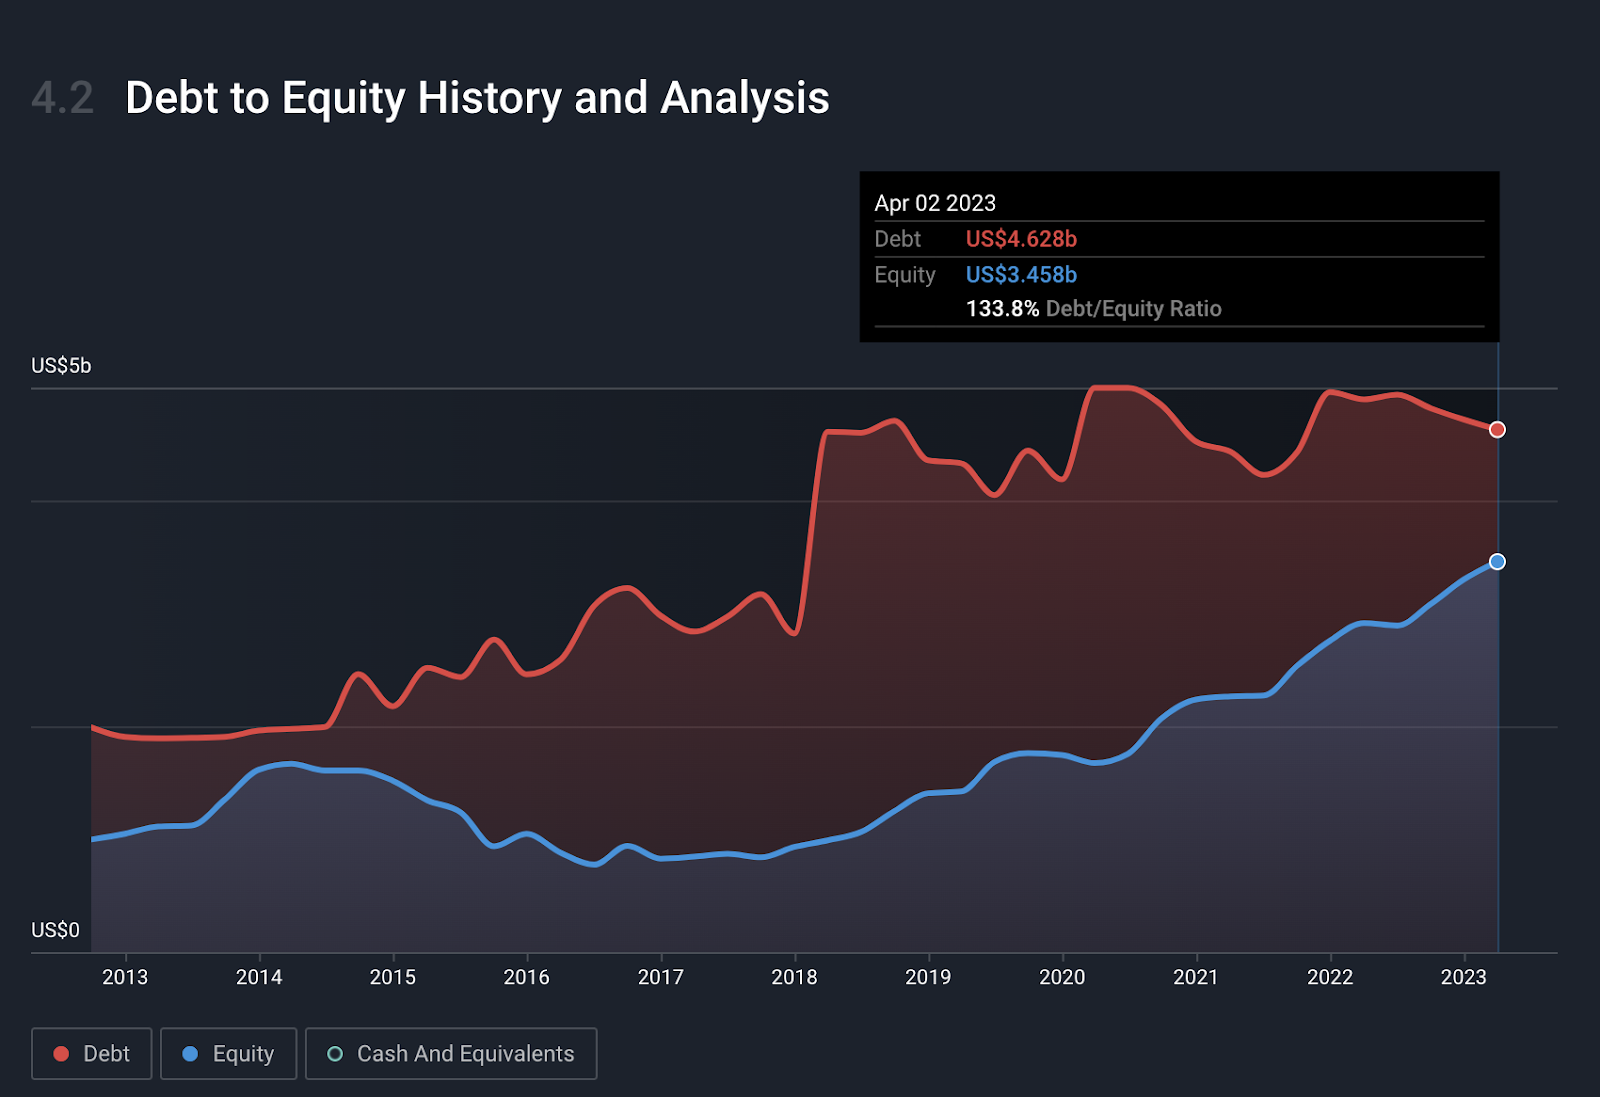Toggle the Equity series legend button
Screen dimensions: 1600x1097
[229, 1054]
